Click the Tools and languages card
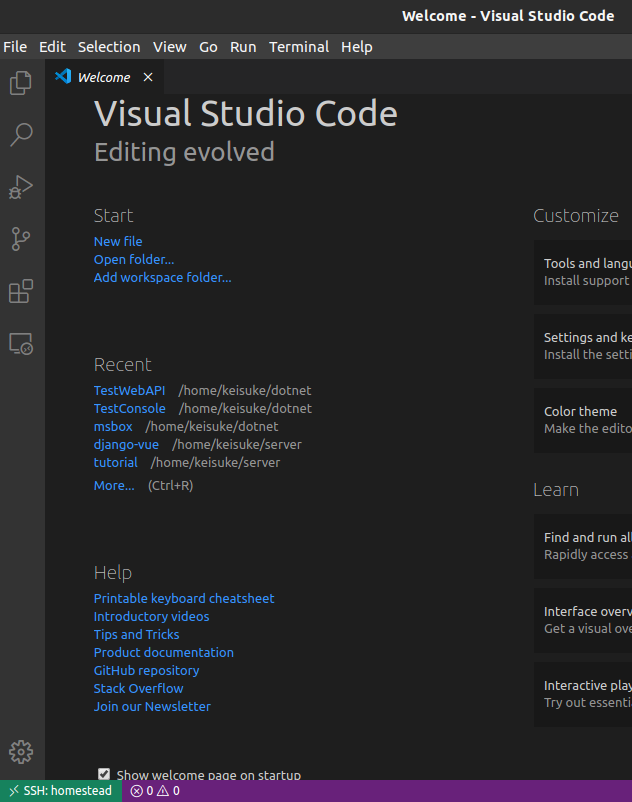 [x=583, y=272]
